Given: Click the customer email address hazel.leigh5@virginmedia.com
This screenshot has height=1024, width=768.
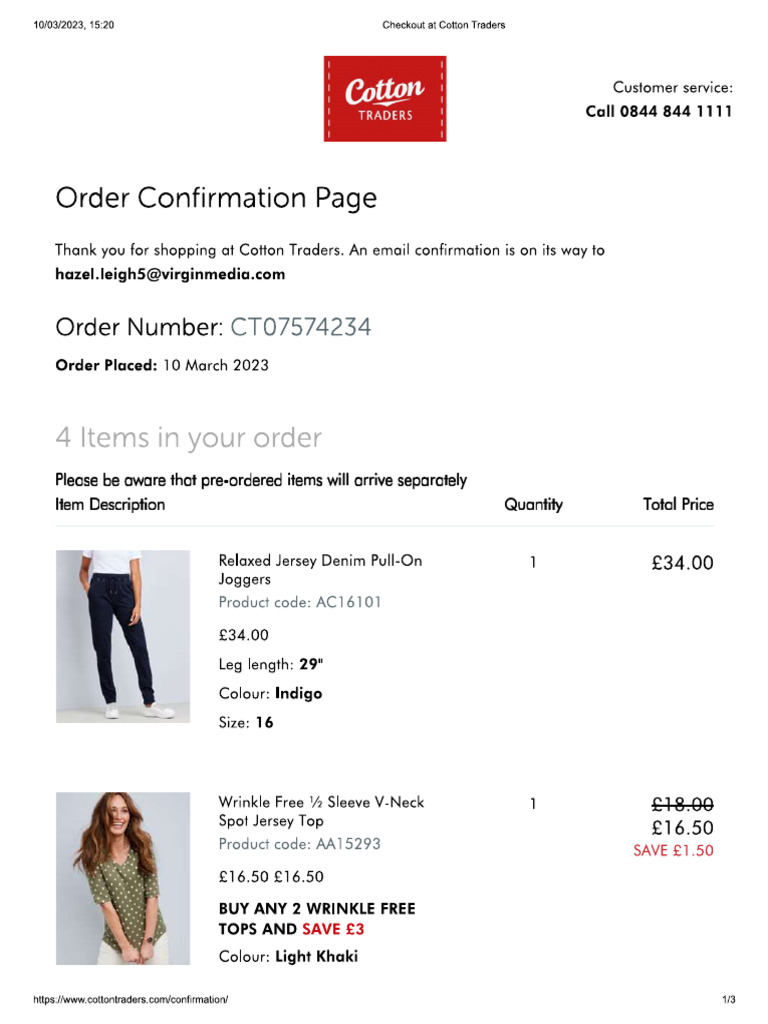Looking at the screenshot, I should point(170,274).
